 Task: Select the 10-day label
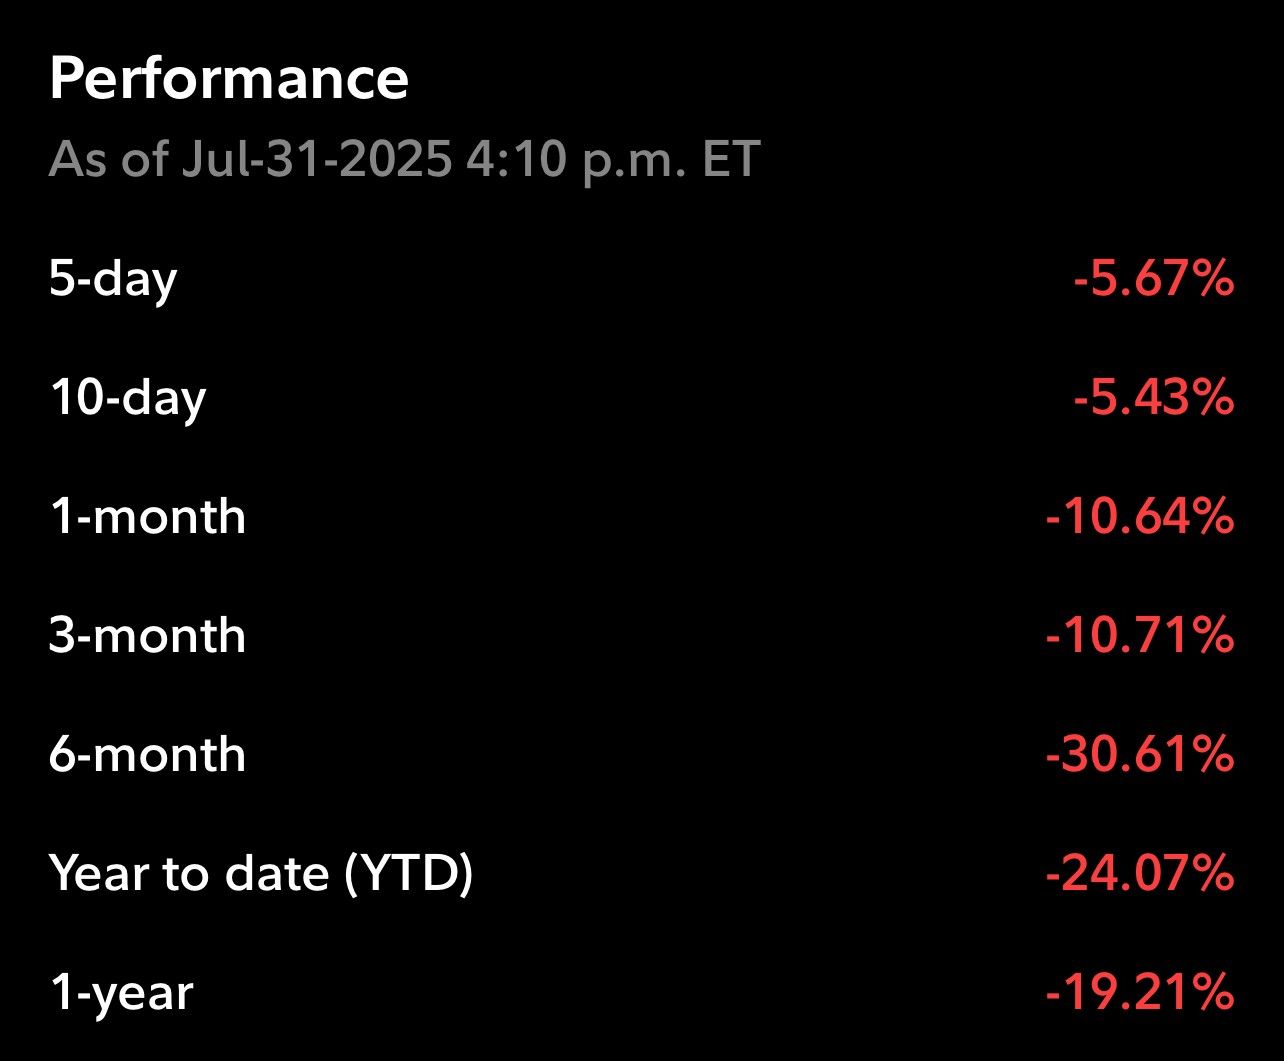point(128,399)
